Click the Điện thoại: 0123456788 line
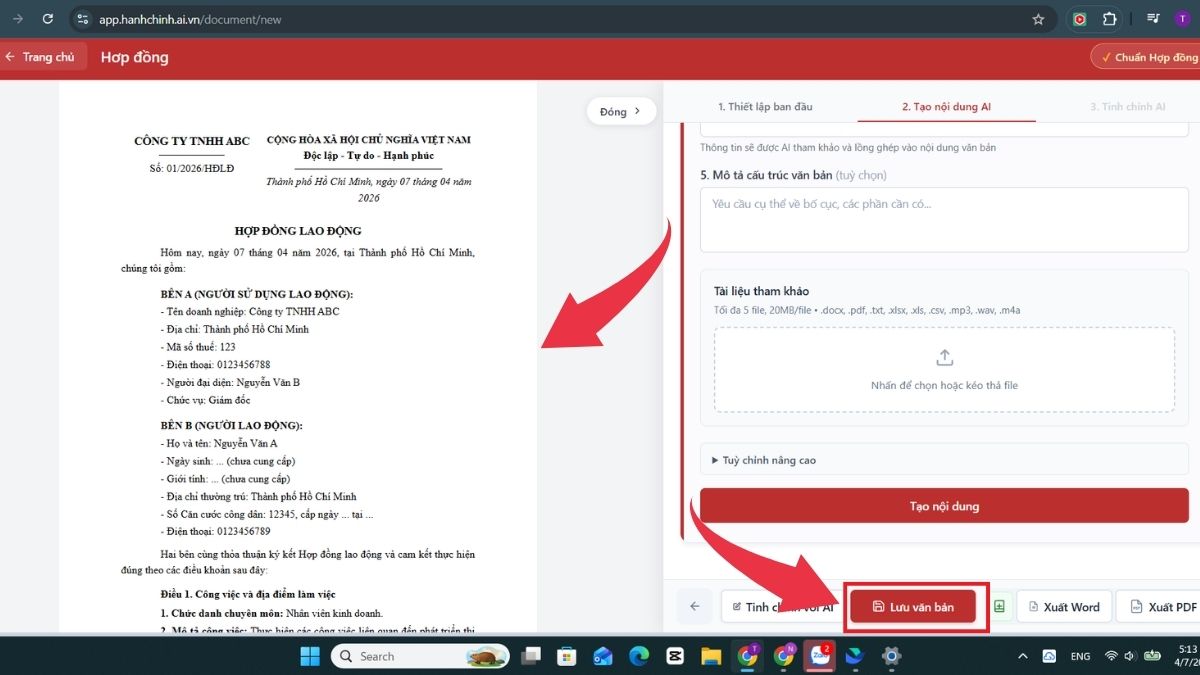This screenshot has height=675, width=1200. pyautogui.click(x=215, y=365)
